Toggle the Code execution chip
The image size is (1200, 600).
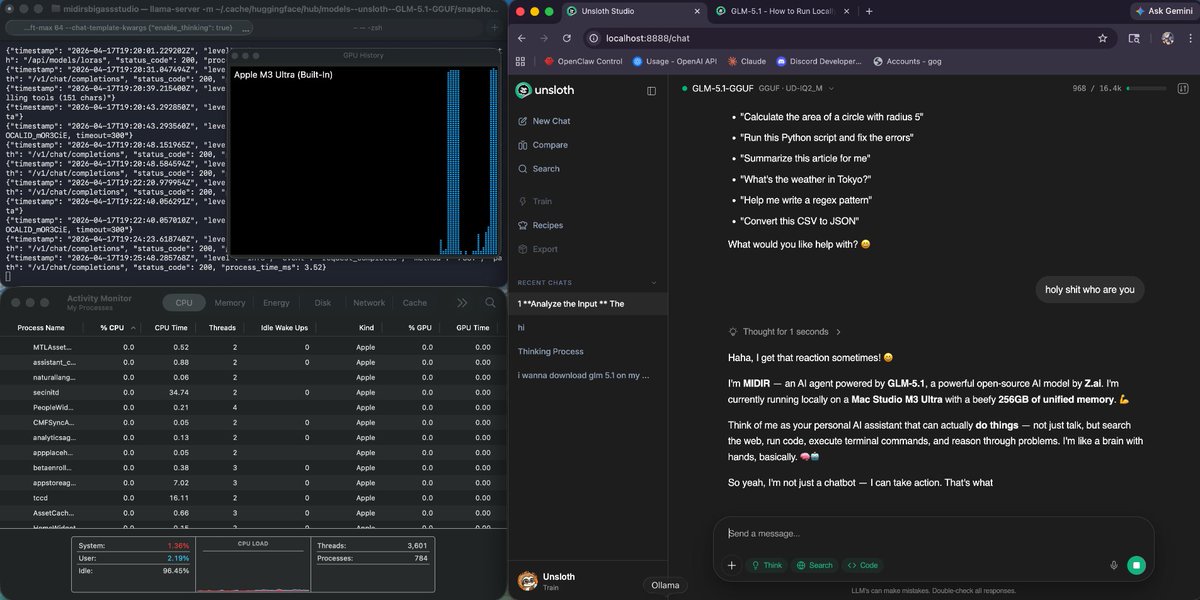point(862,565)
